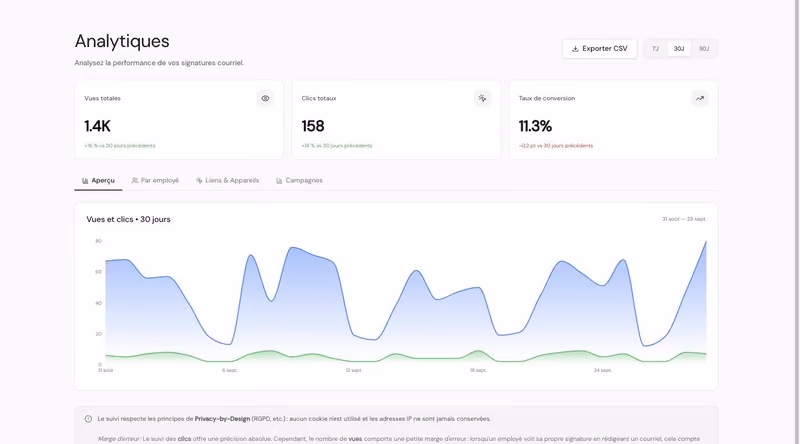800x444 pixels.
Task: Click the info icon beside the privacy notice
Action: pyautogui.click(x=88, y=419)
